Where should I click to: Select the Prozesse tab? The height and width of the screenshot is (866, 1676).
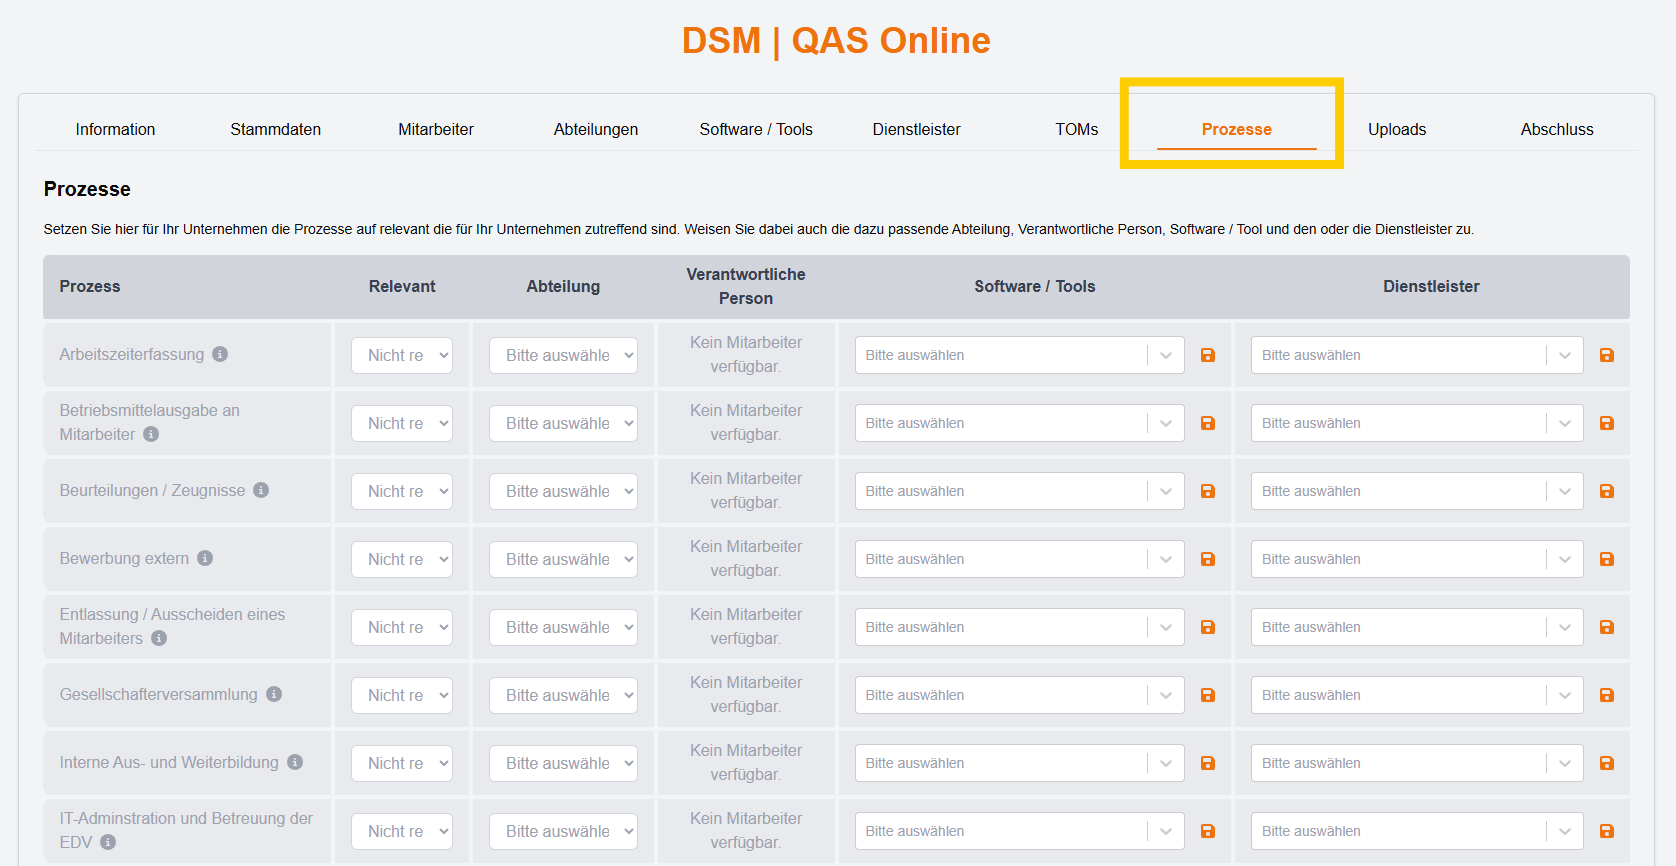(x=1237, y=129)
